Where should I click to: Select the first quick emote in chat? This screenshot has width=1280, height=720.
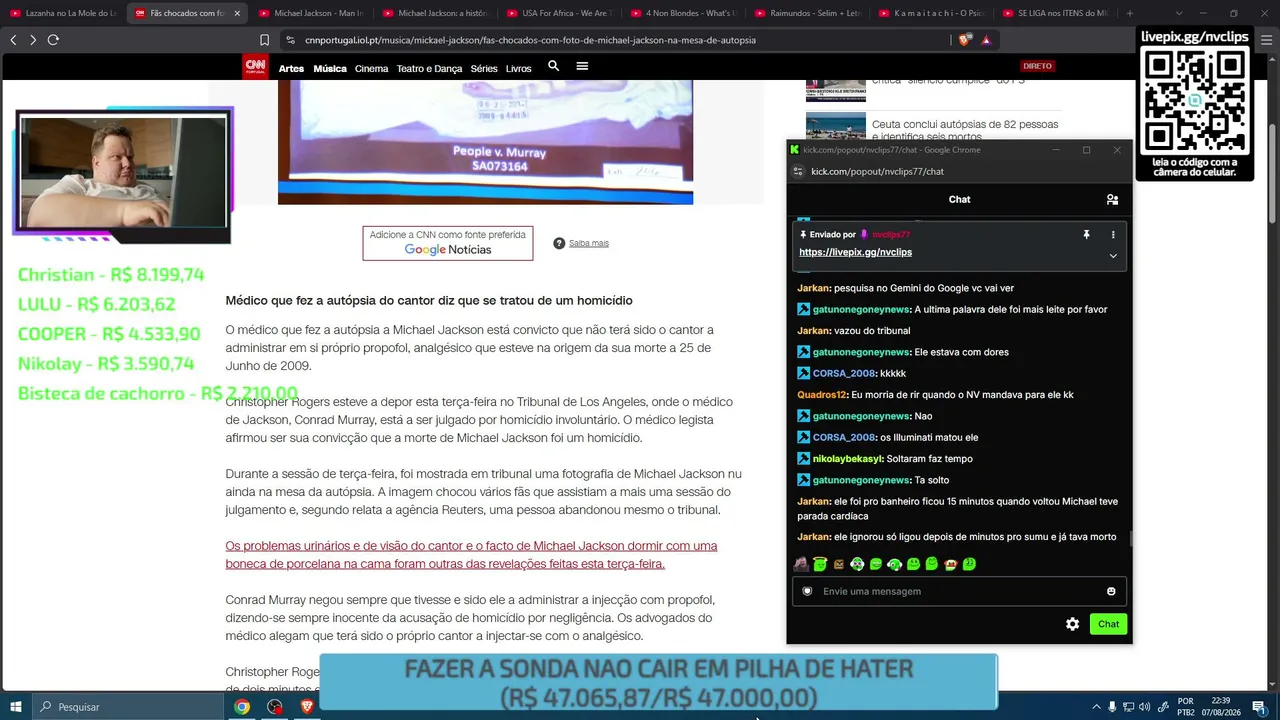(x=801, y=564)
